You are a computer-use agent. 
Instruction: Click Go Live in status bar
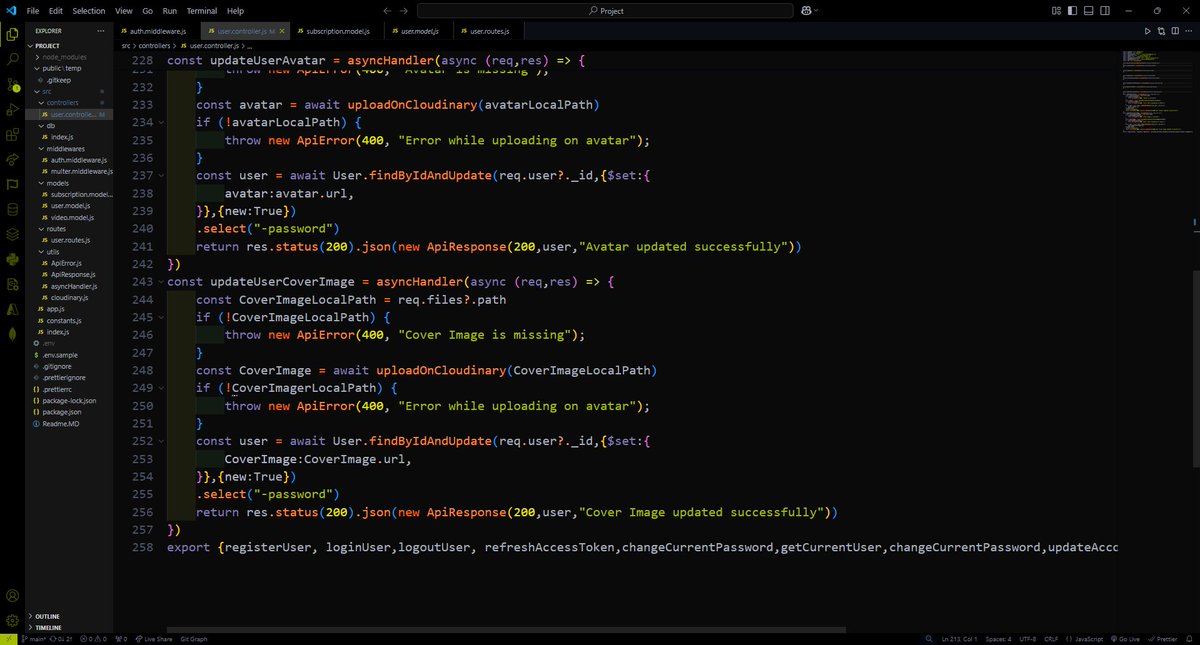(1124, 638)
